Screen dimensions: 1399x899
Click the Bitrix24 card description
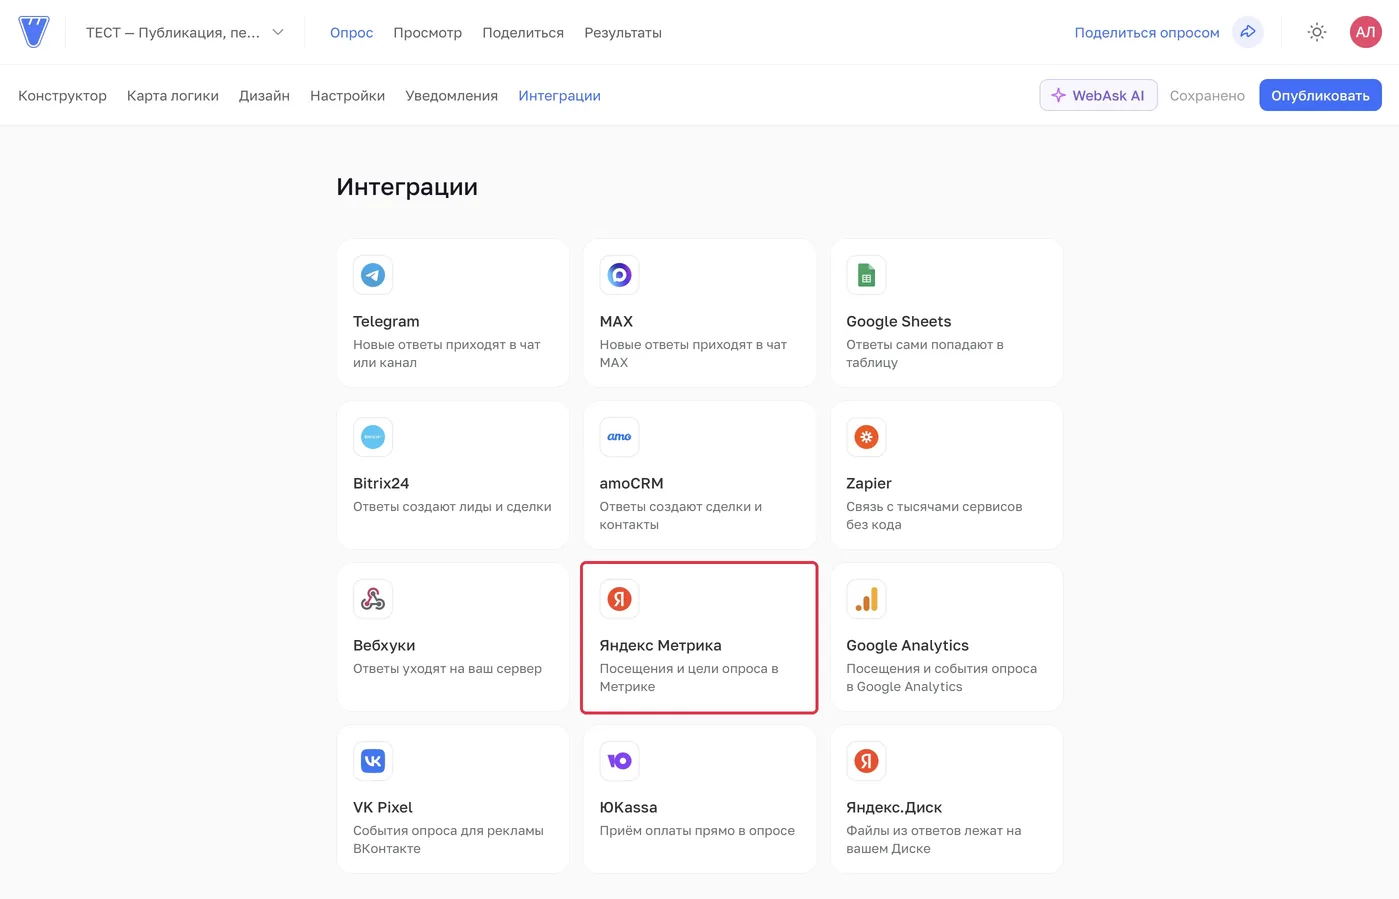pyautogui.click(x=452, y=506)
